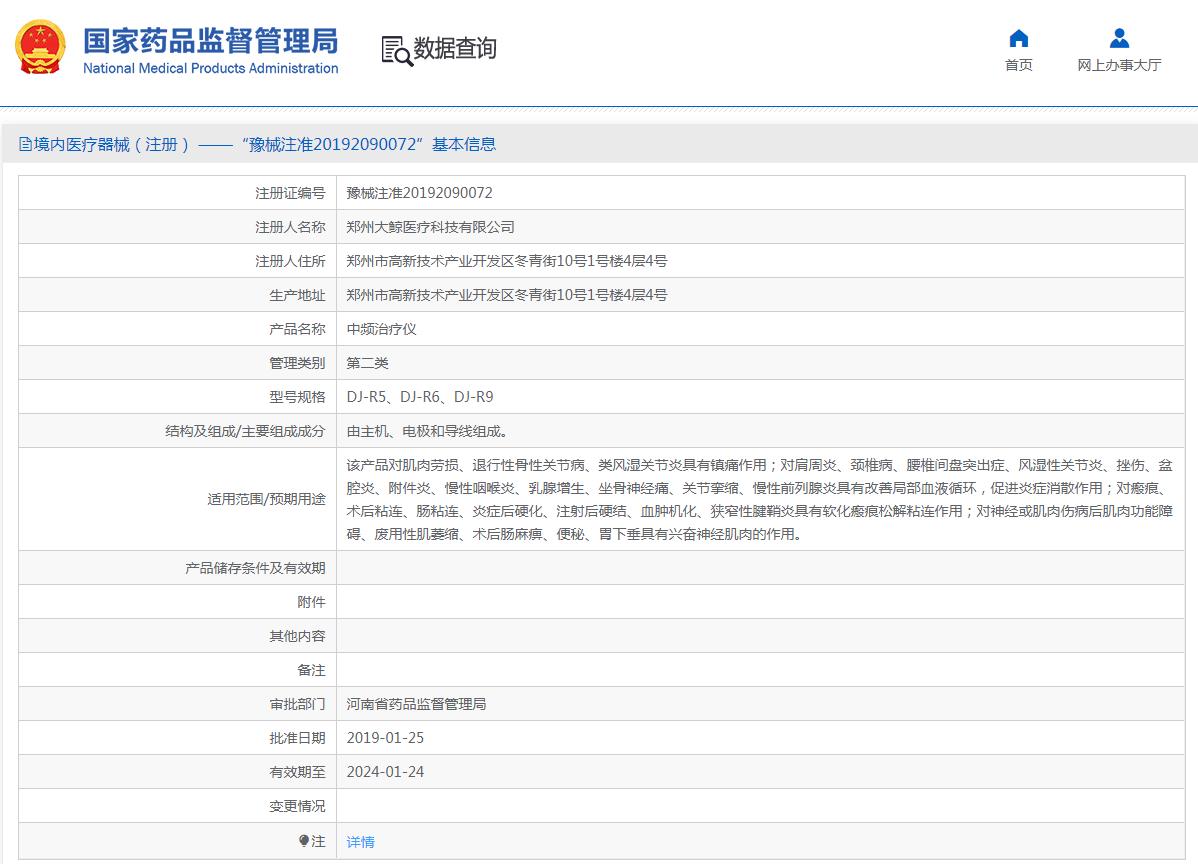Click the document icon before 境内医疗器械
This screenshot has width=1198, height=864.
[25, 144]
